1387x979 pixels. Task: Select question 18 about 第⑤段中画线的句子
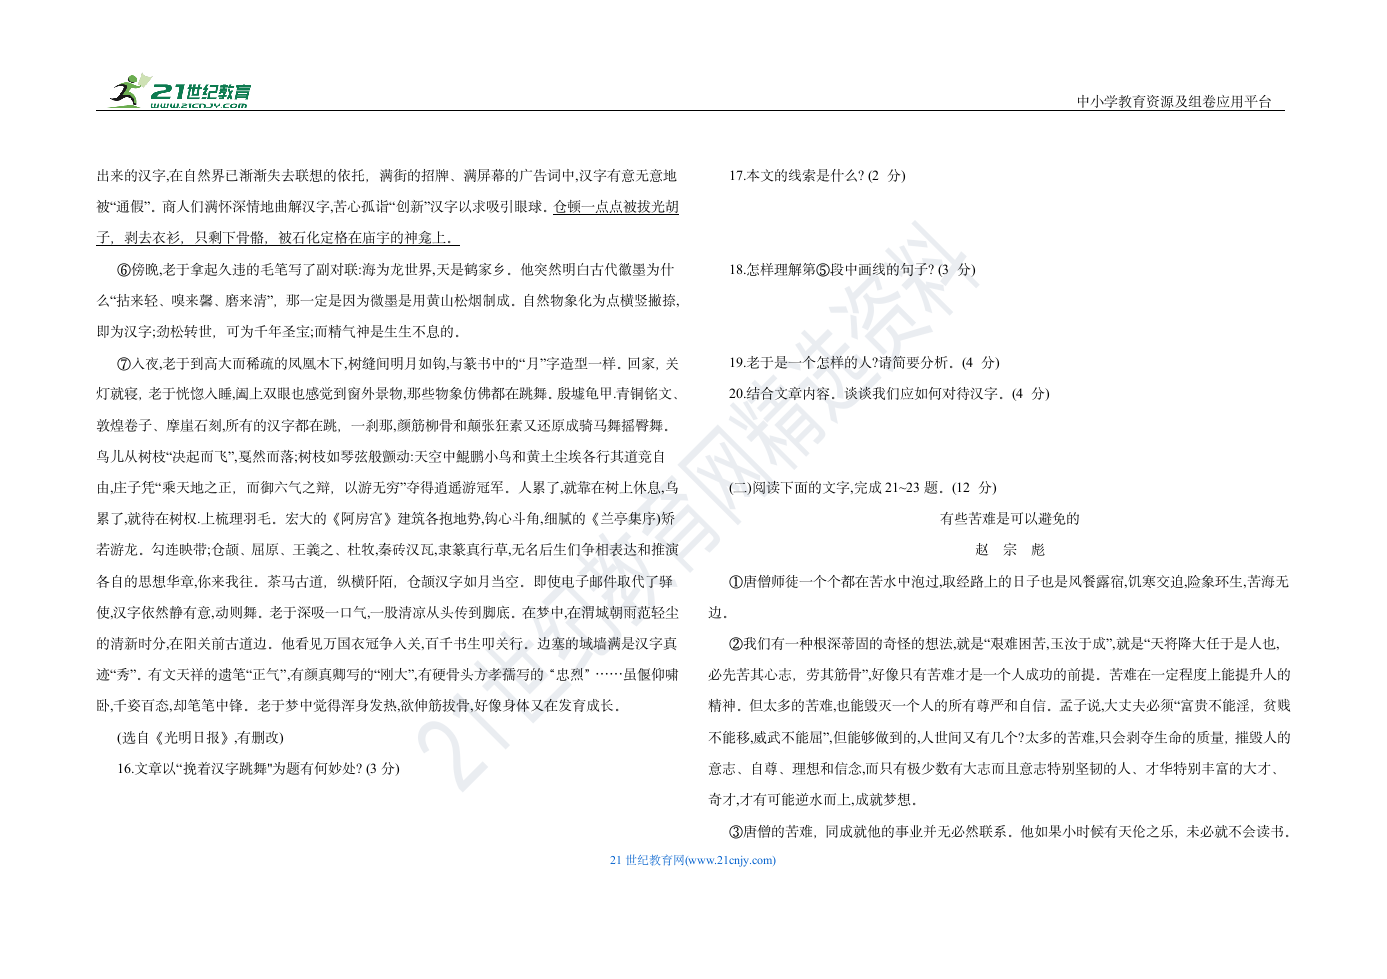(x=852, y=270)
